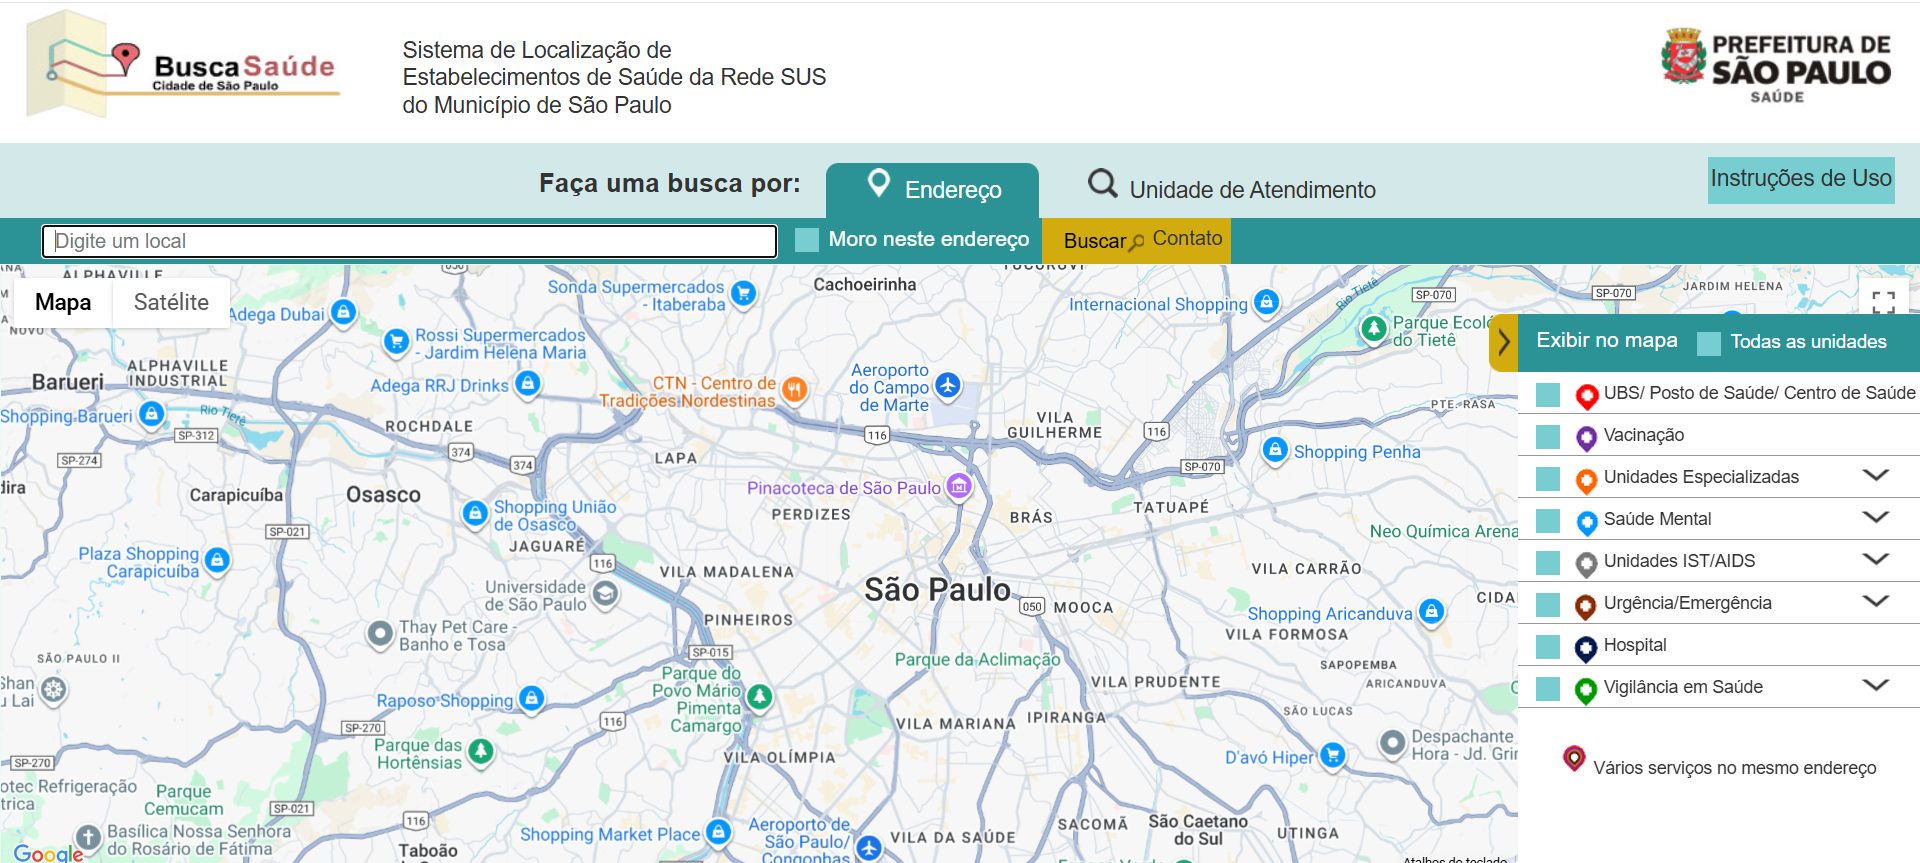The width and height of the screenshot is (1920, 863).
Task: Click the Shopping Penha map pin
Action: pyautogui.click(x=1275, y=450)
